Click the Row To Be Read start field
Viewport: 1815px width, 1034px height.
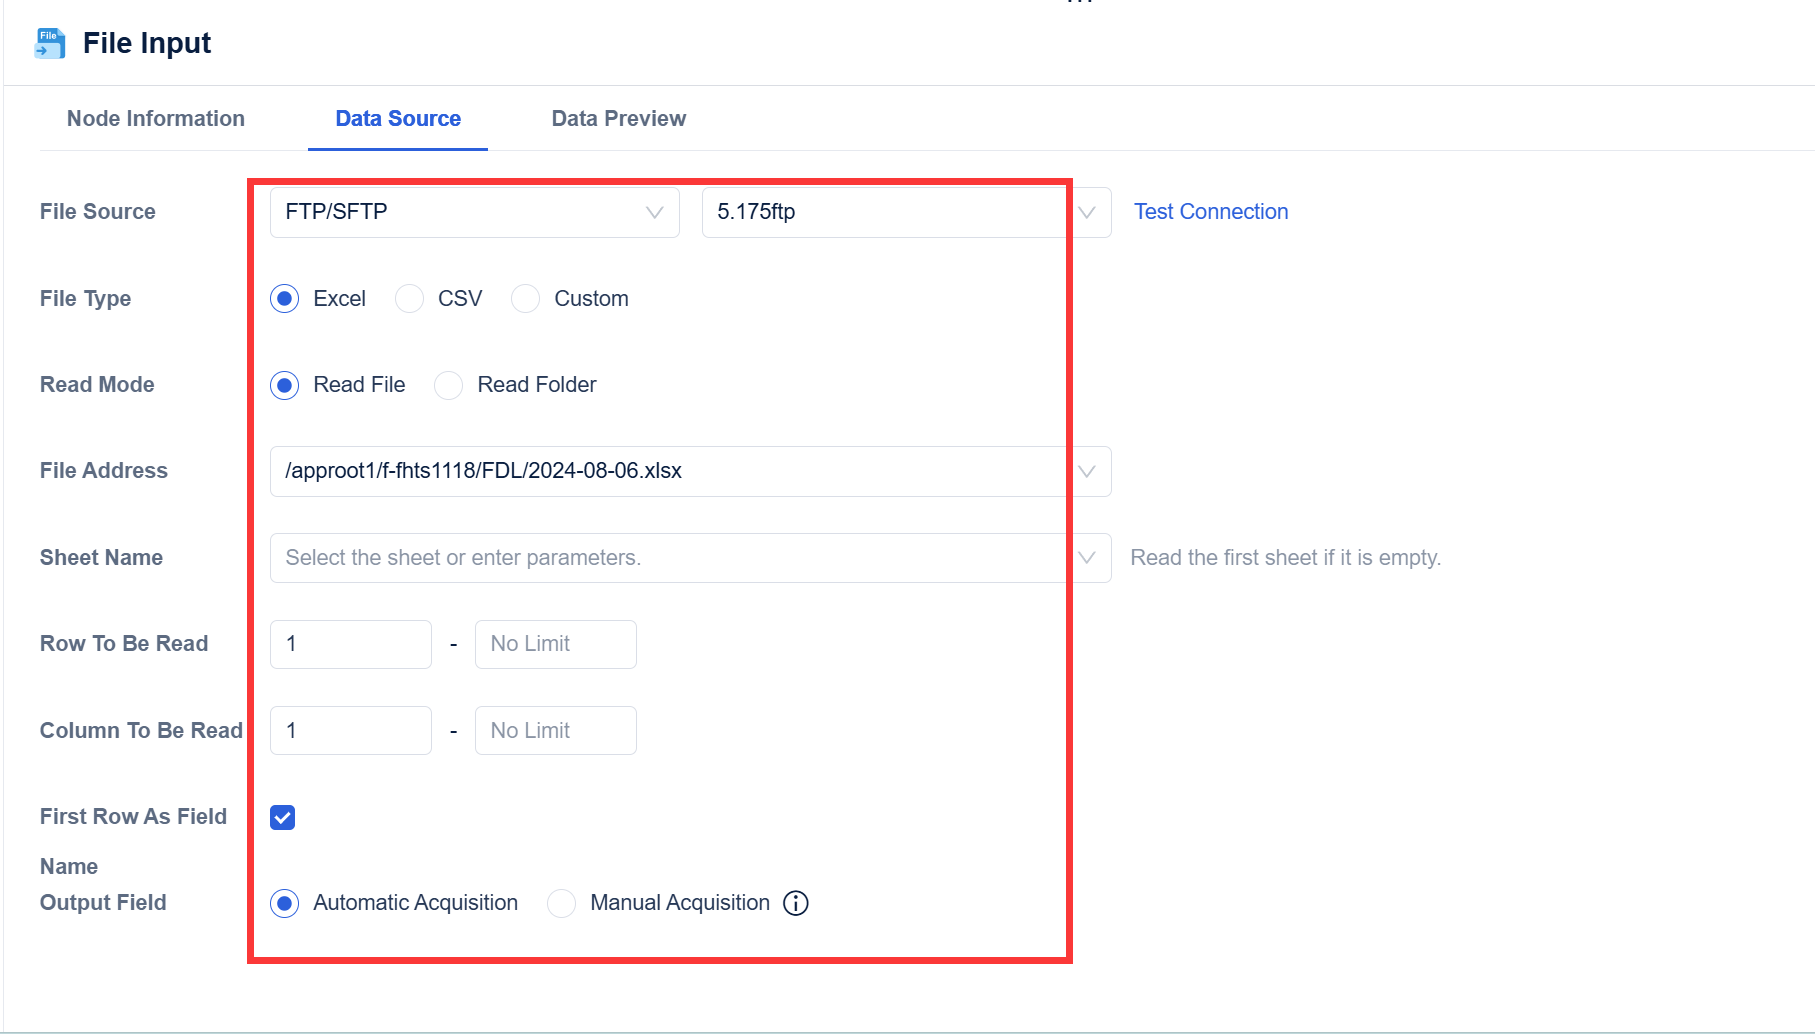(x=350, y=644)
